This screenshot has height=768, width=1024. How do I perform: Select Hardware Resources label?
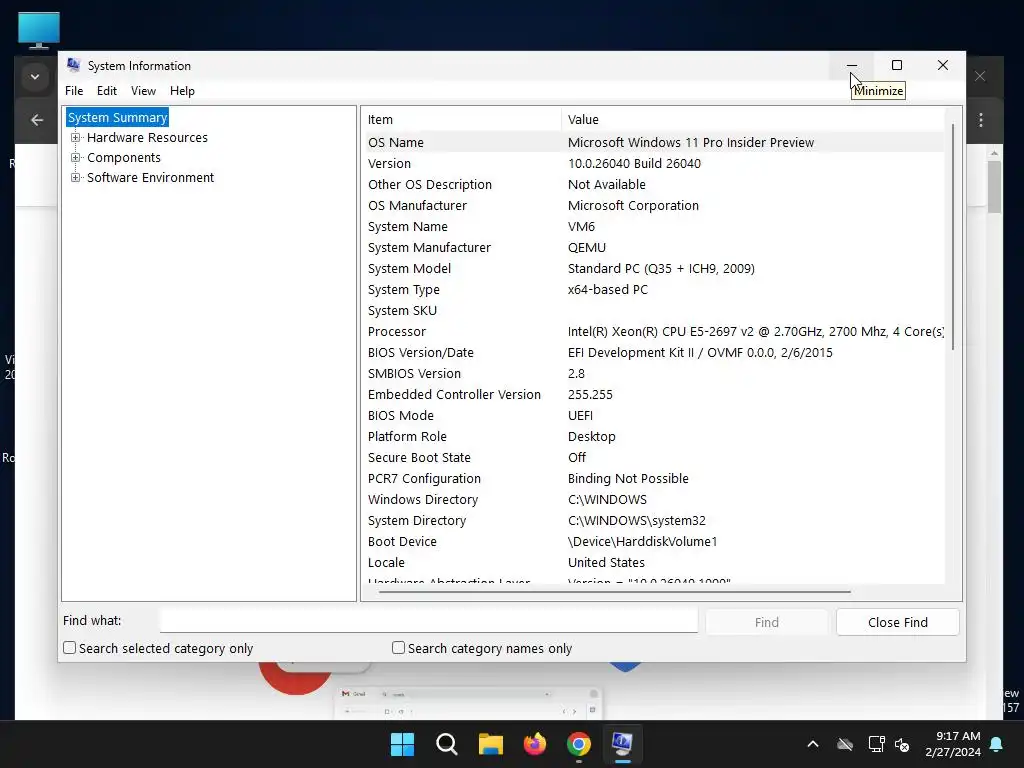[x=147, y=138]
